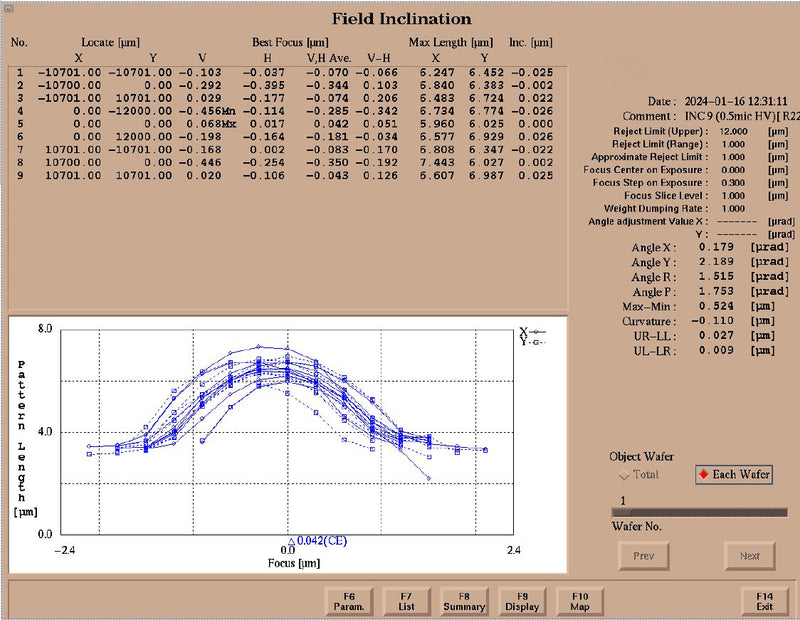Select the Each Wafer radio option
800x620 pixels.
(x=704, y=474)
